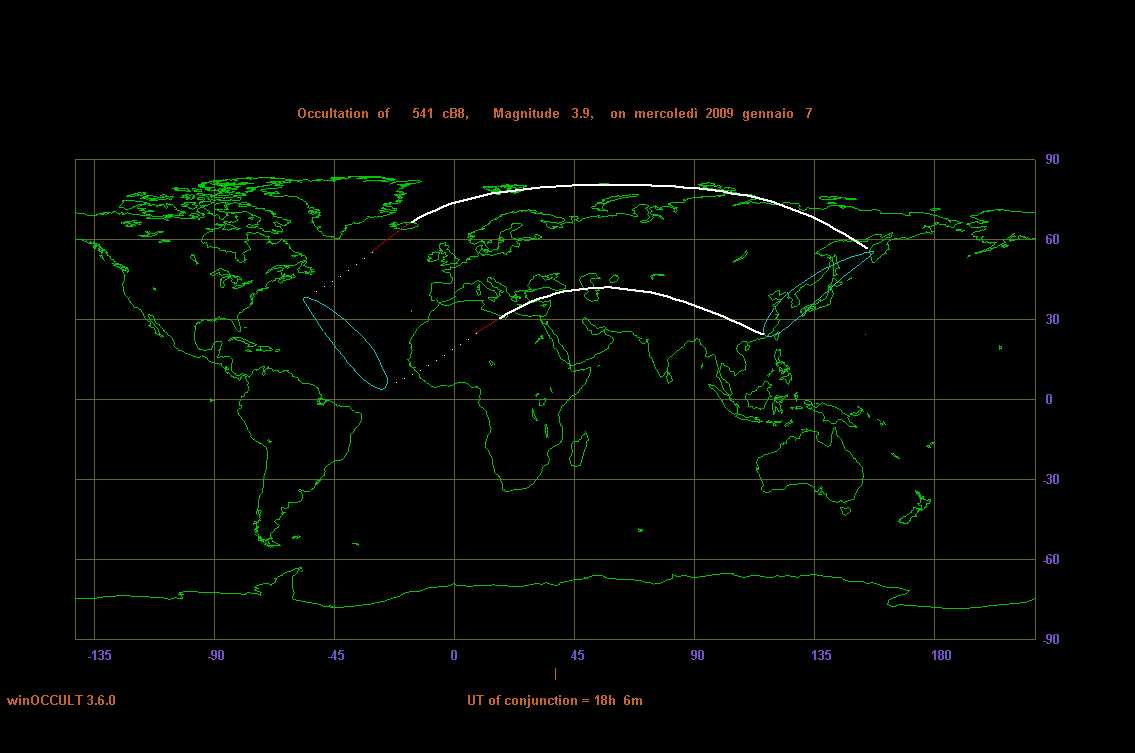Click the longitude label -45 on bottom axis

tap(336, 655)
